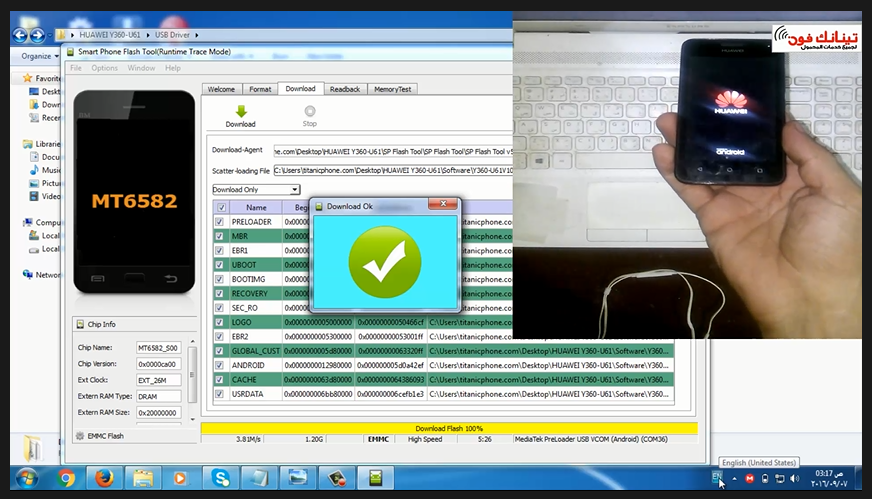Click the volume speaker tray icon

tap(795, 478)
